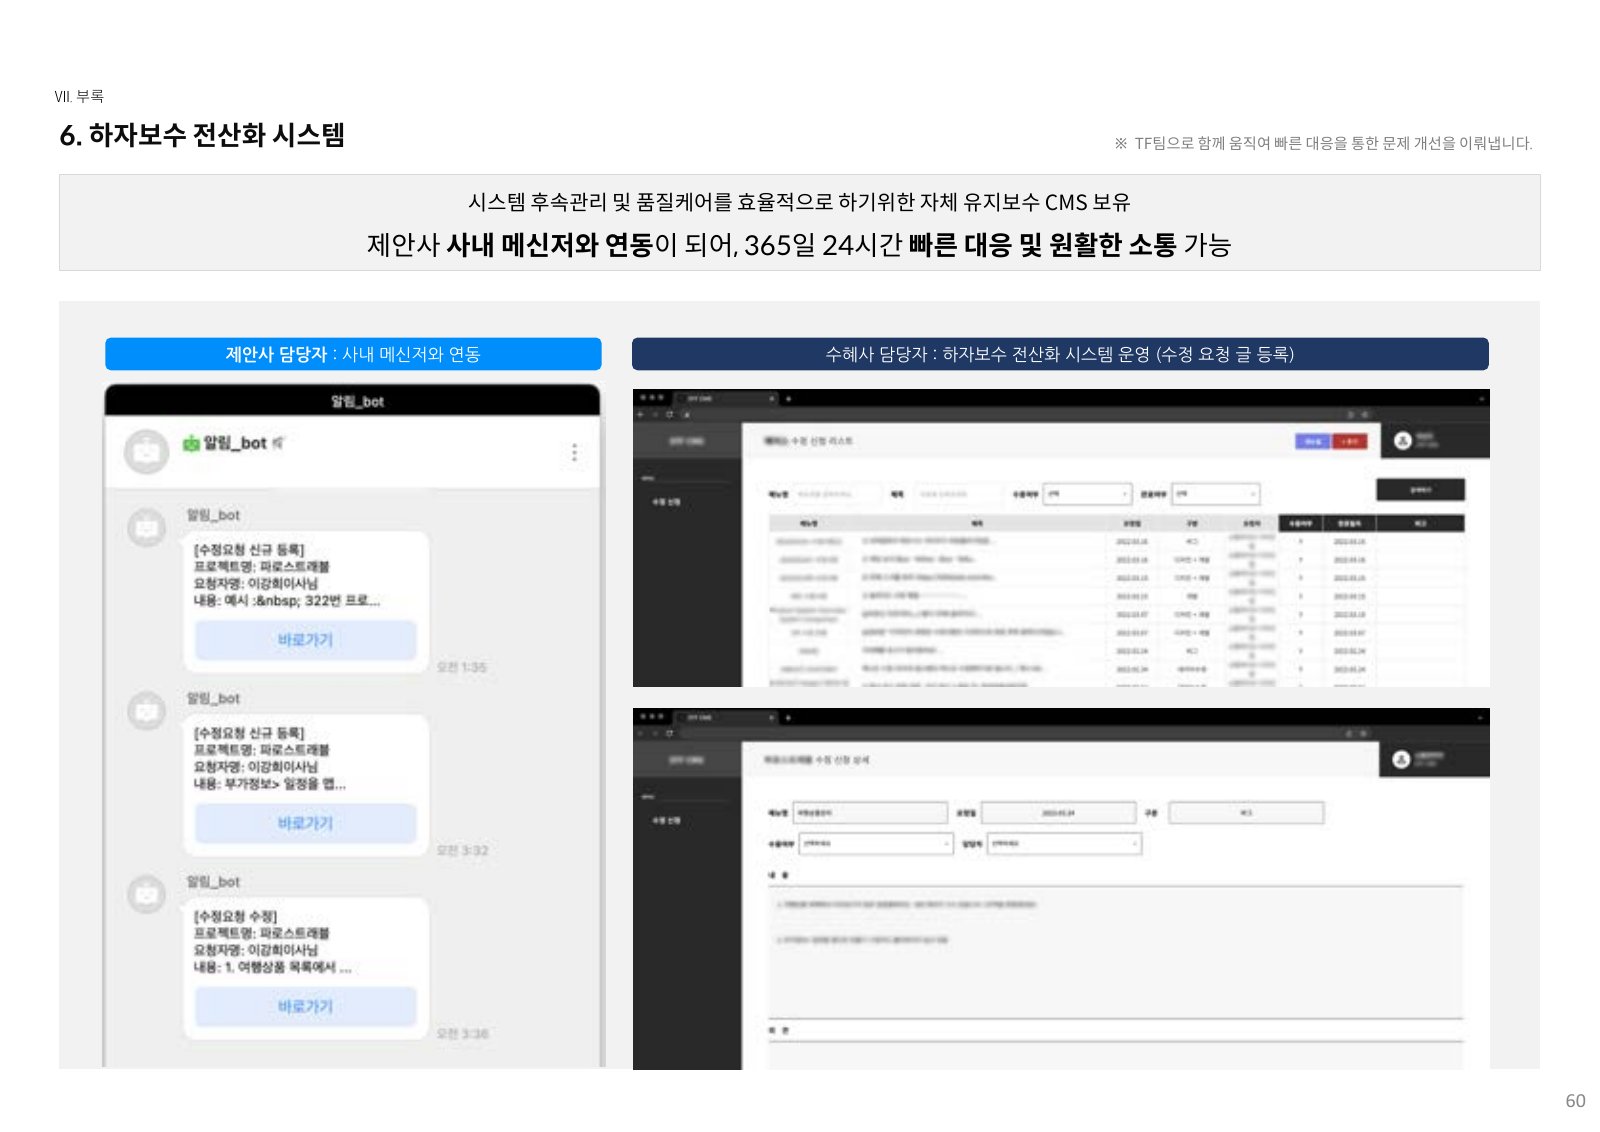1600x1132 pixels.
Task: Open a new browser tab in the list-screen window
Action: tap(788, 398)
